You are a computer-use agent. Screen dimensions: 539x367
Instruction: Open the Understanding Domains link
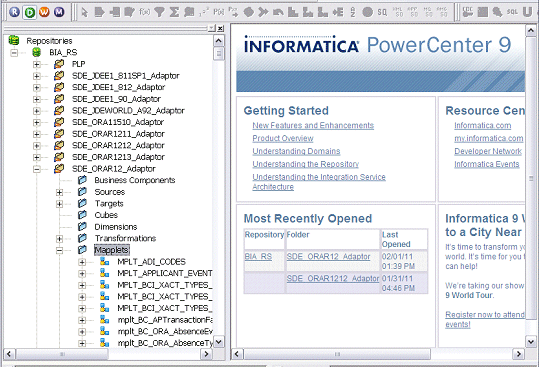click(296, 151)
